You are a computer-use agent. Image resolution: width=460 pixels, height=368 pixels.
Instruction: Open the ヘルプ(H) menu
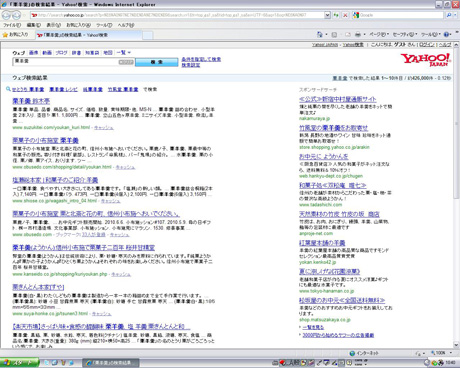coord(126,25)
